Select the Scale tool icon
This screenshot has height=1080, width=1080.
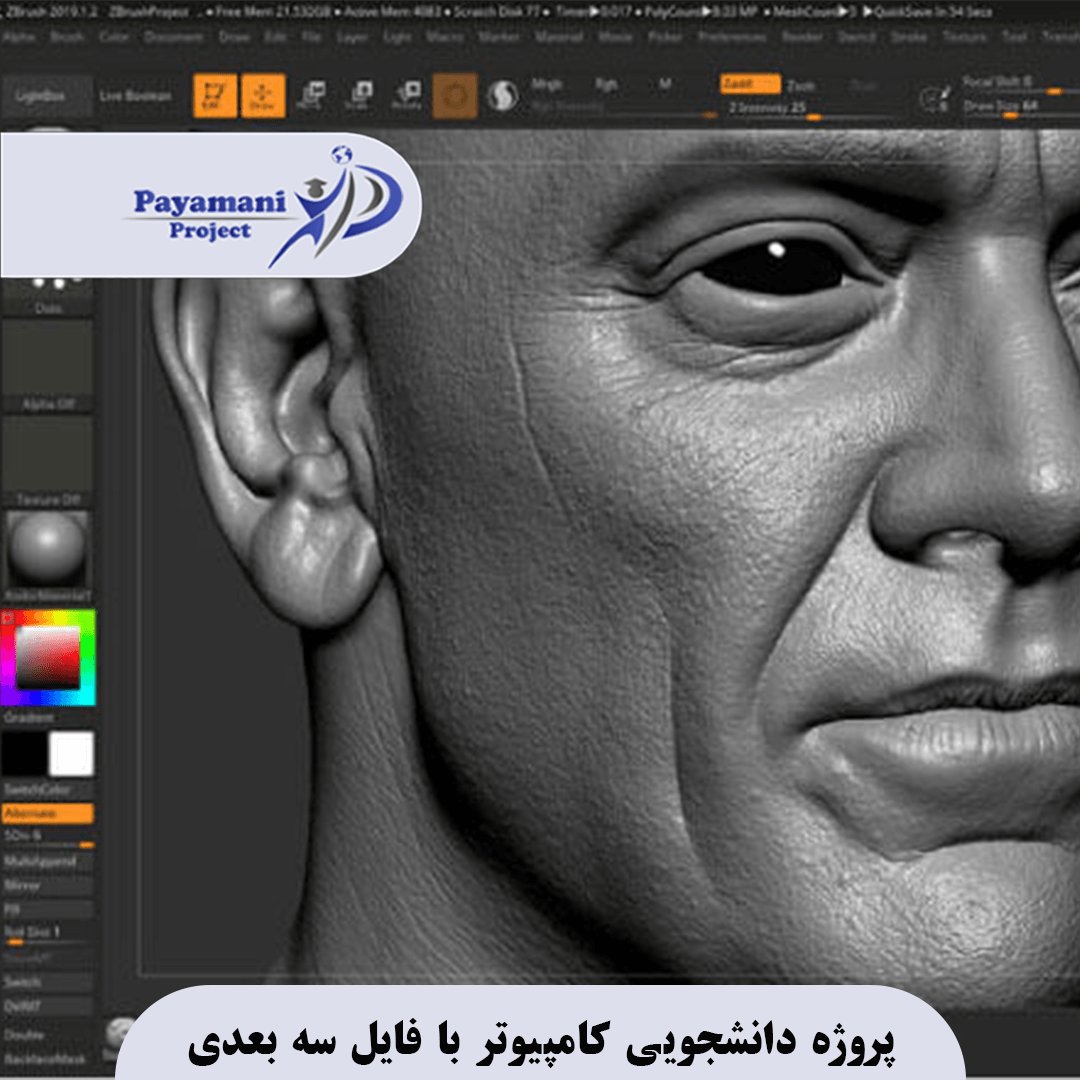[x=358, y=96]
